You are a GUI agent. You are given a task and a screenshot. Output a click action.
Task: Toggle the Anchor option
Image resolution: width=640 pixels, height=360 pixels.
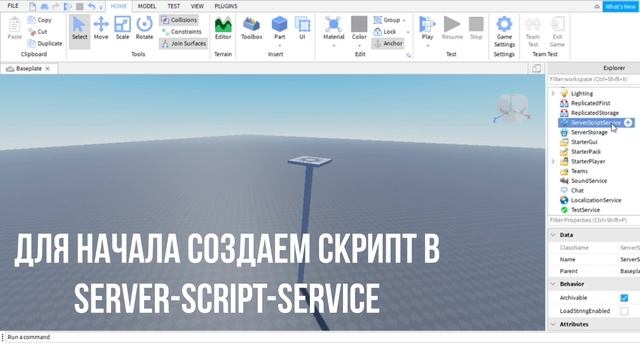[x=388, y=43]
